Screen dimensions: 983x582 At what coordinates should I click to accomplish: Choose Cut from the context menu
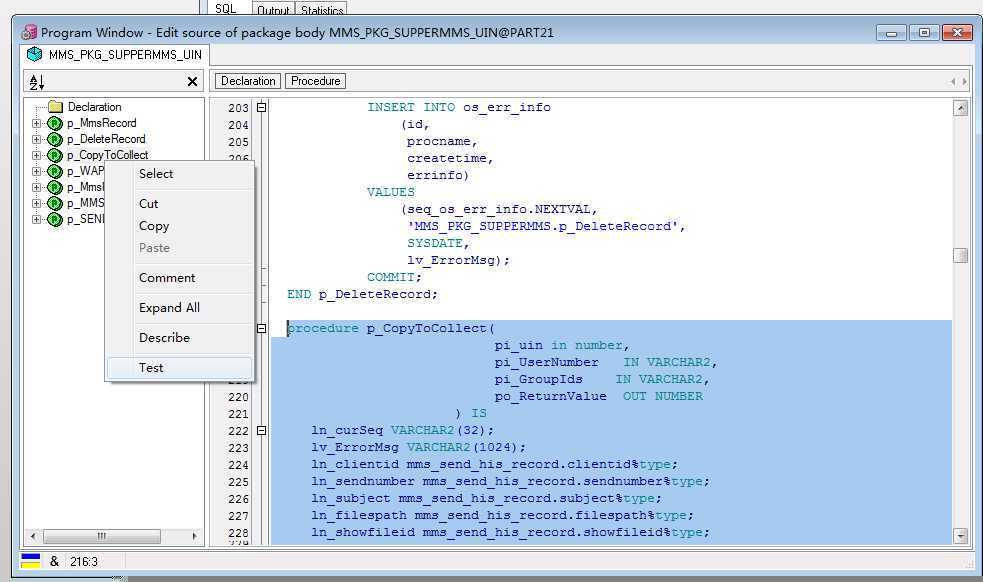point(180,203)
